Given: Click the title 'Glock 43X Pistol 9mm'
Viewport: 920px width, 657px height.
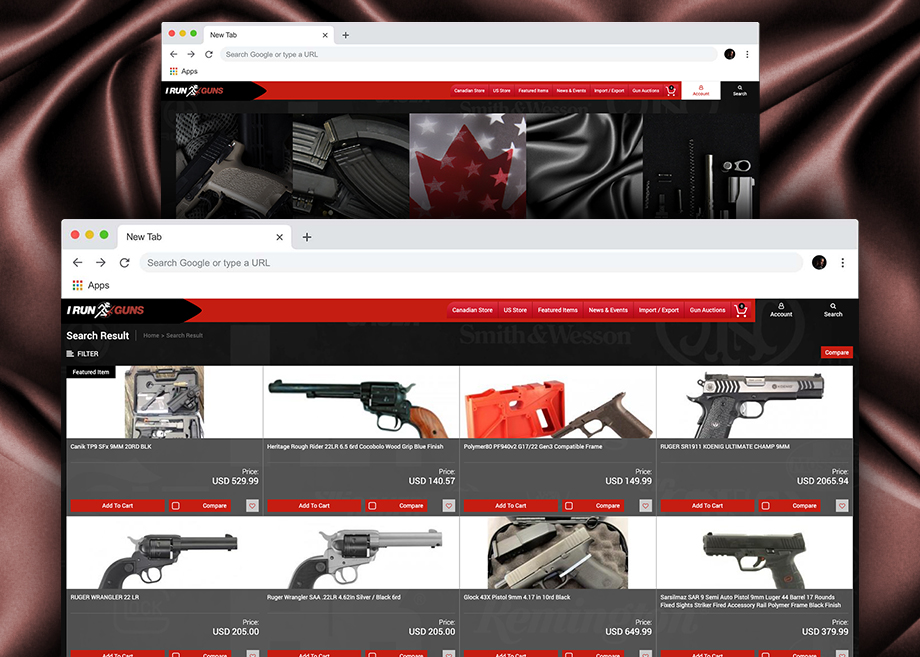Looking at the screenshot, I should point(517,597).
